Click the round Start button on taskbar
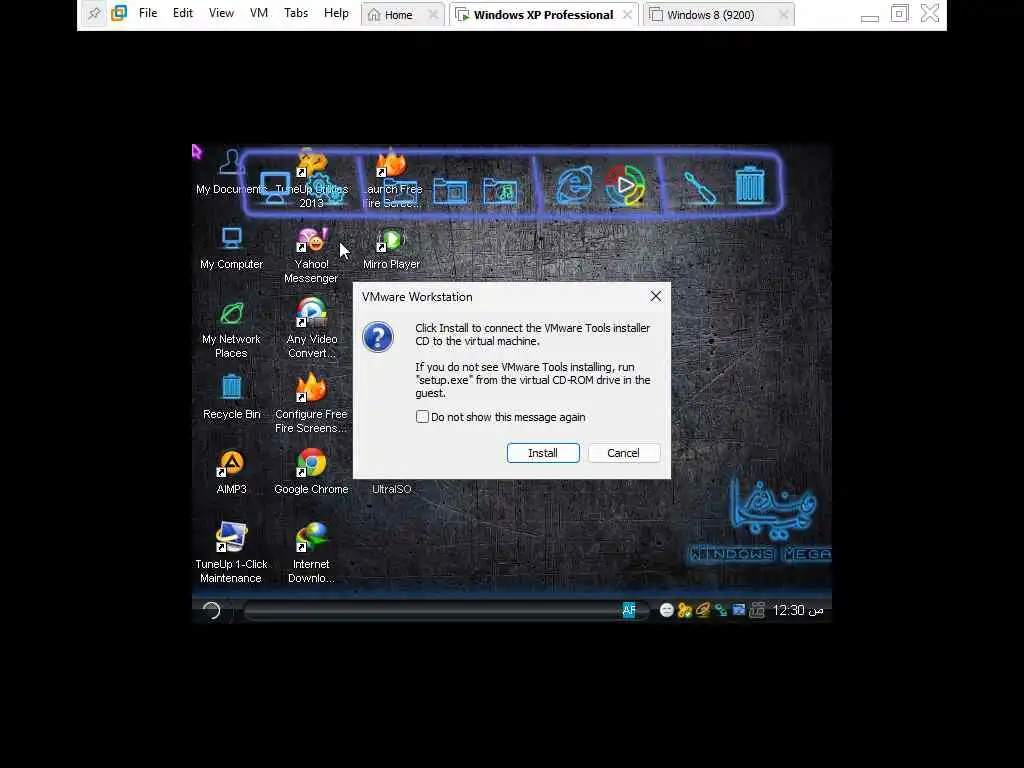Image resolution: width=1024 pixels, height=768 pixels. click(x=211, y=611)
